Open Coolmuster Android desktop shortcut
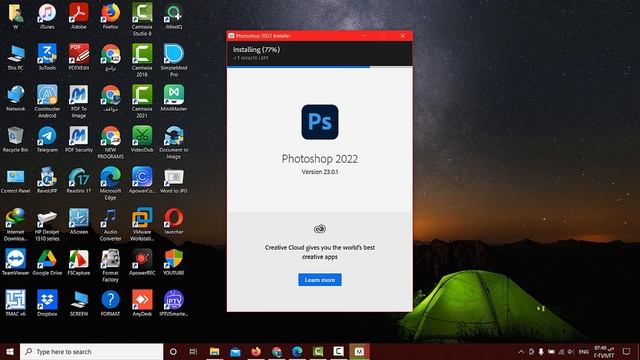Image resolution: width=640 pixels, height=360 pixels. tap(47, 102)
